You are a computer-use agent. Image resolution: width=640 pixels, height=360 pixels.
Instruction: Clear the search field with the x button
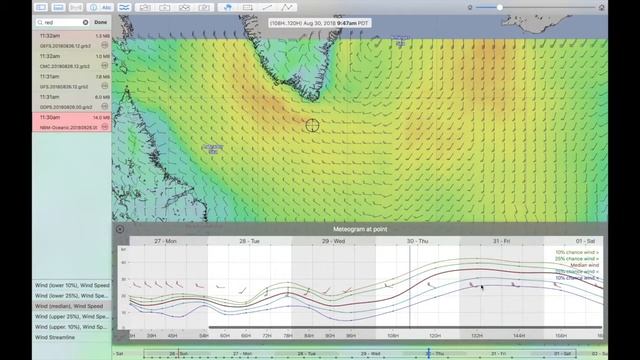[x=85, y=22]
